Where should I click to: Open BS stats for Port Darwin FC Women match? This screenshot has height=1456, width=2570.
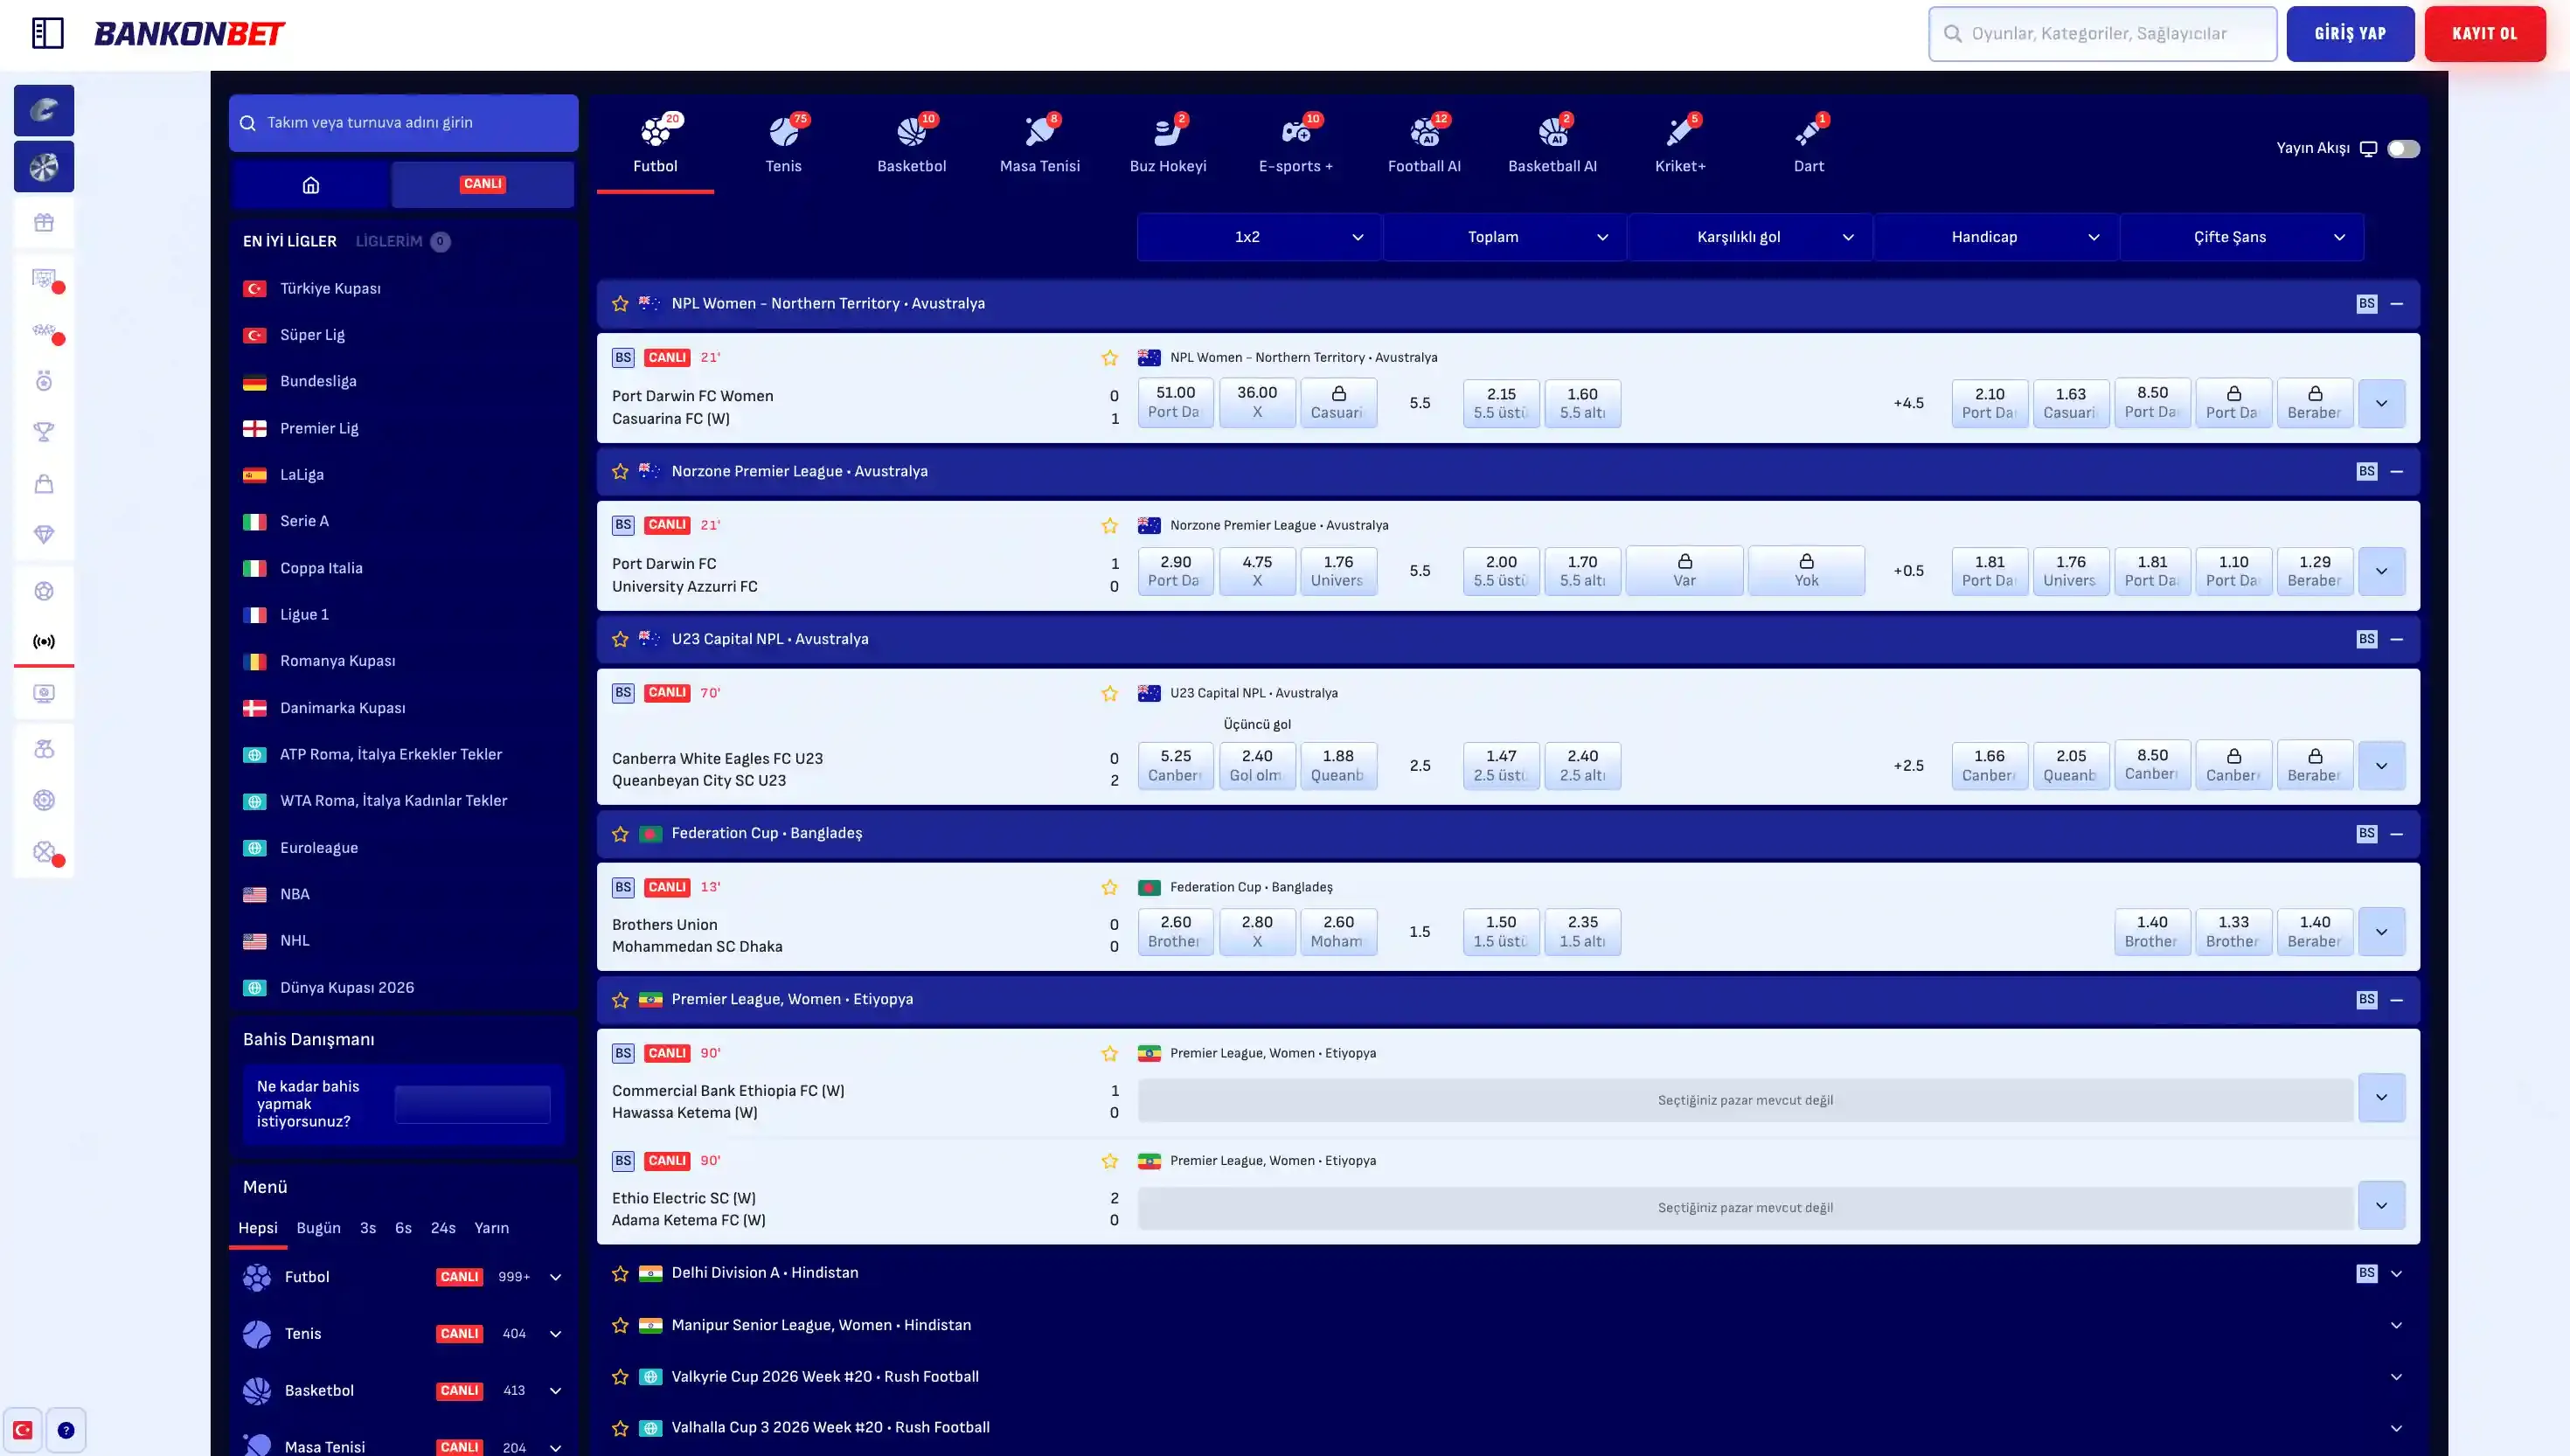[x=623, y=357]
